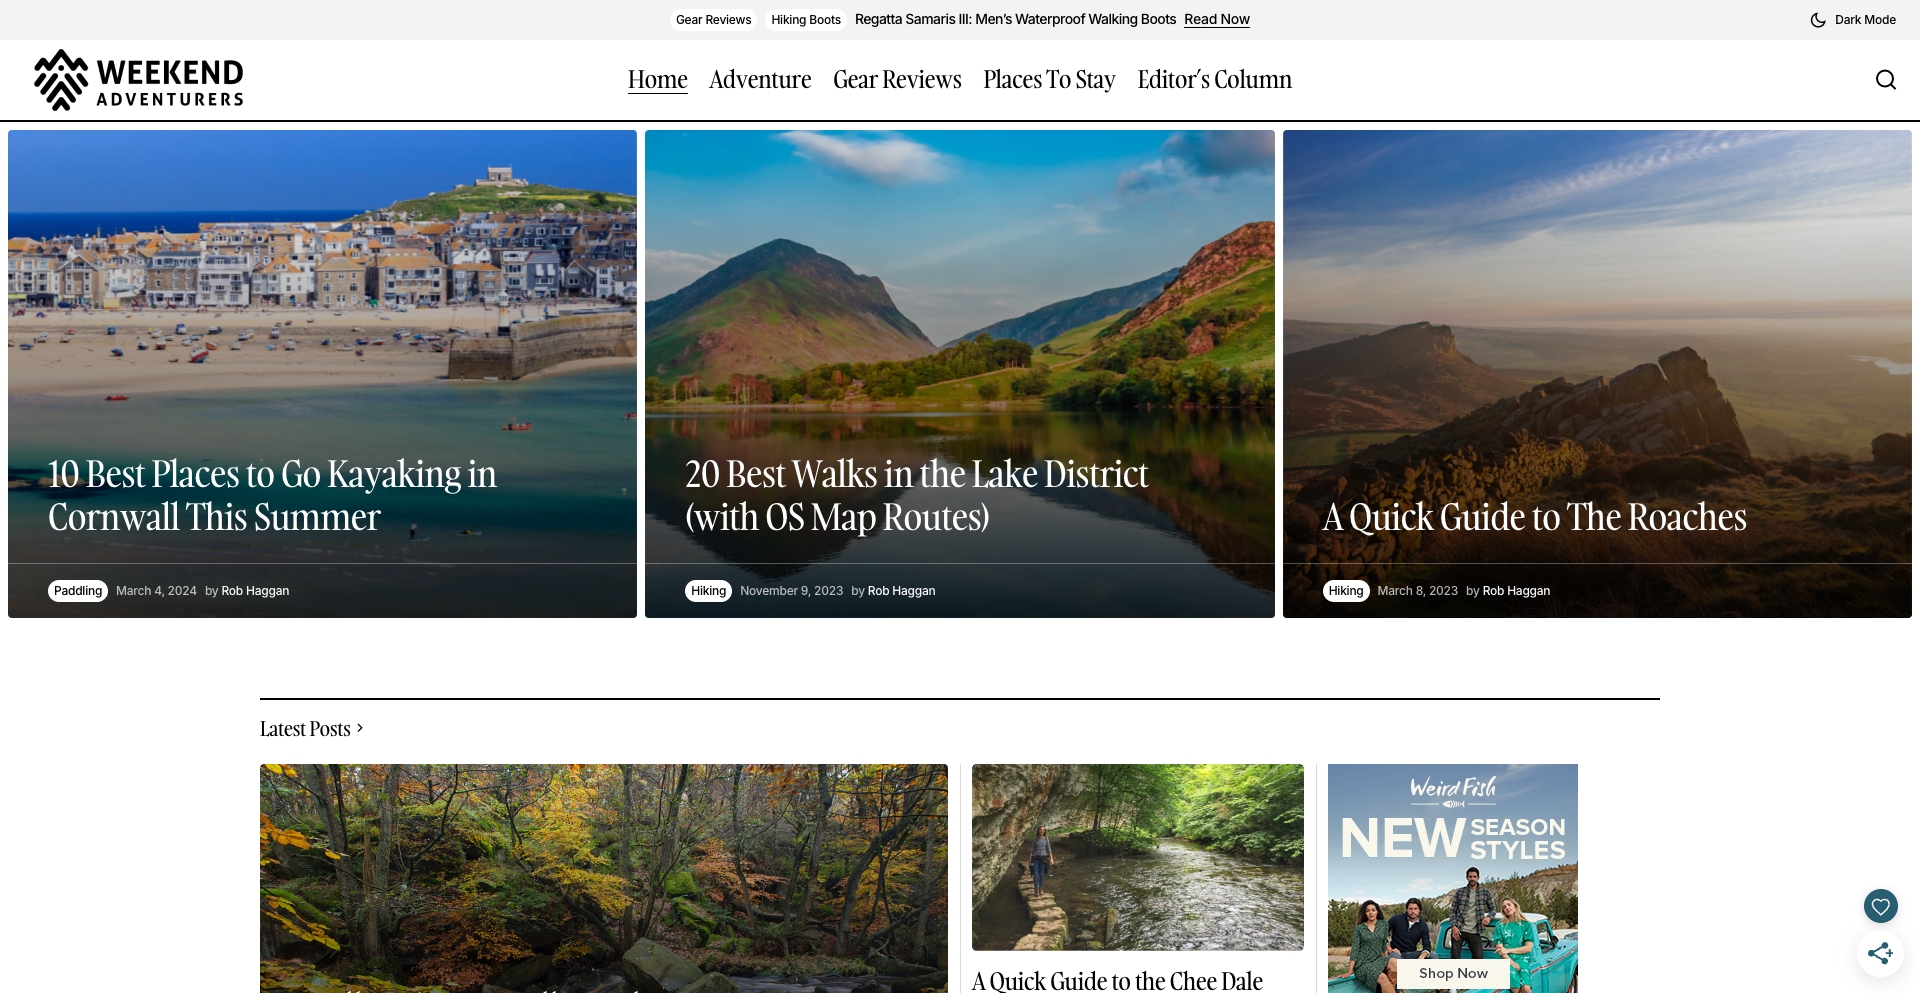The image size is (1920, 993).
Task: Click the Read Now link
Action: click(x=1215, y=19)
